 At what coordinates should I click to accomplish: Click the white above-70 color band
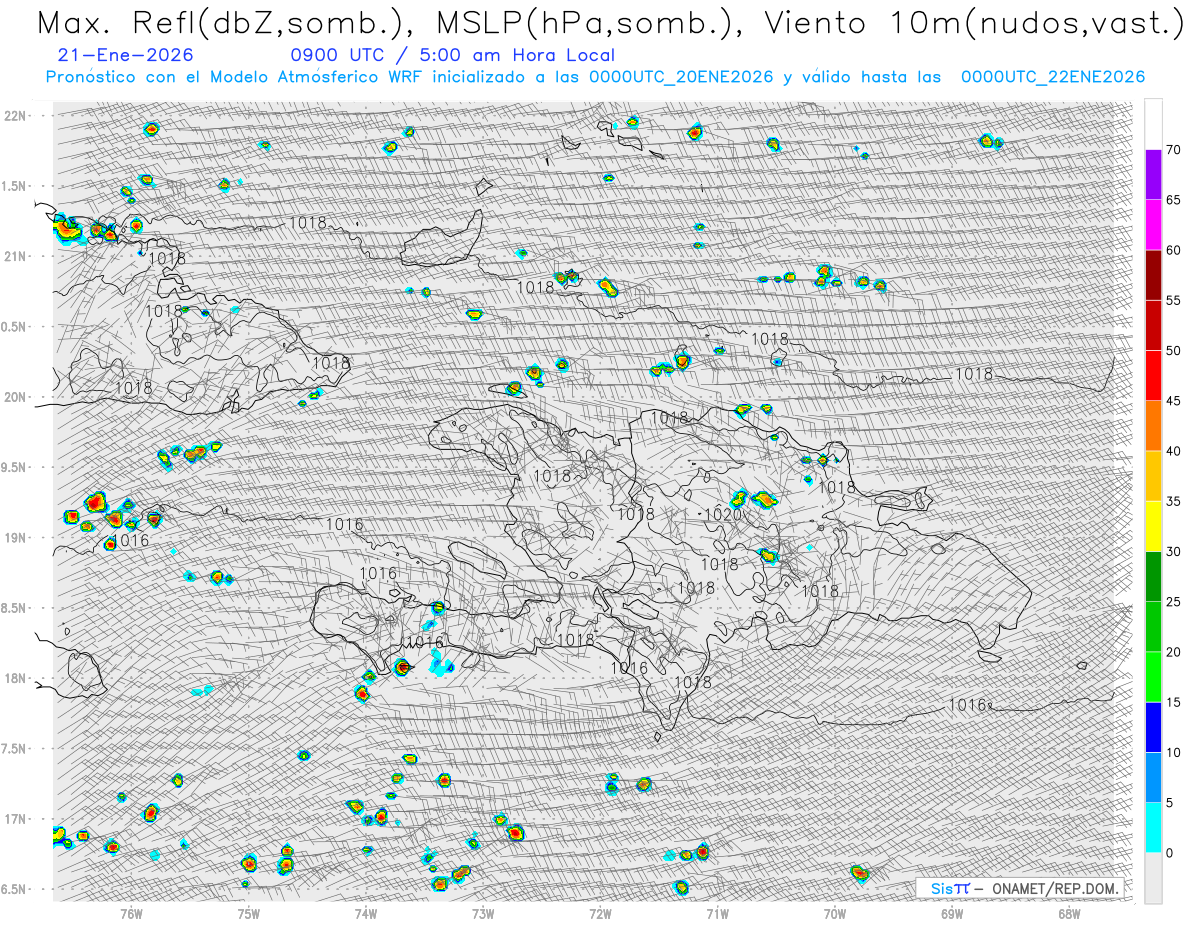pos(1153,124)
